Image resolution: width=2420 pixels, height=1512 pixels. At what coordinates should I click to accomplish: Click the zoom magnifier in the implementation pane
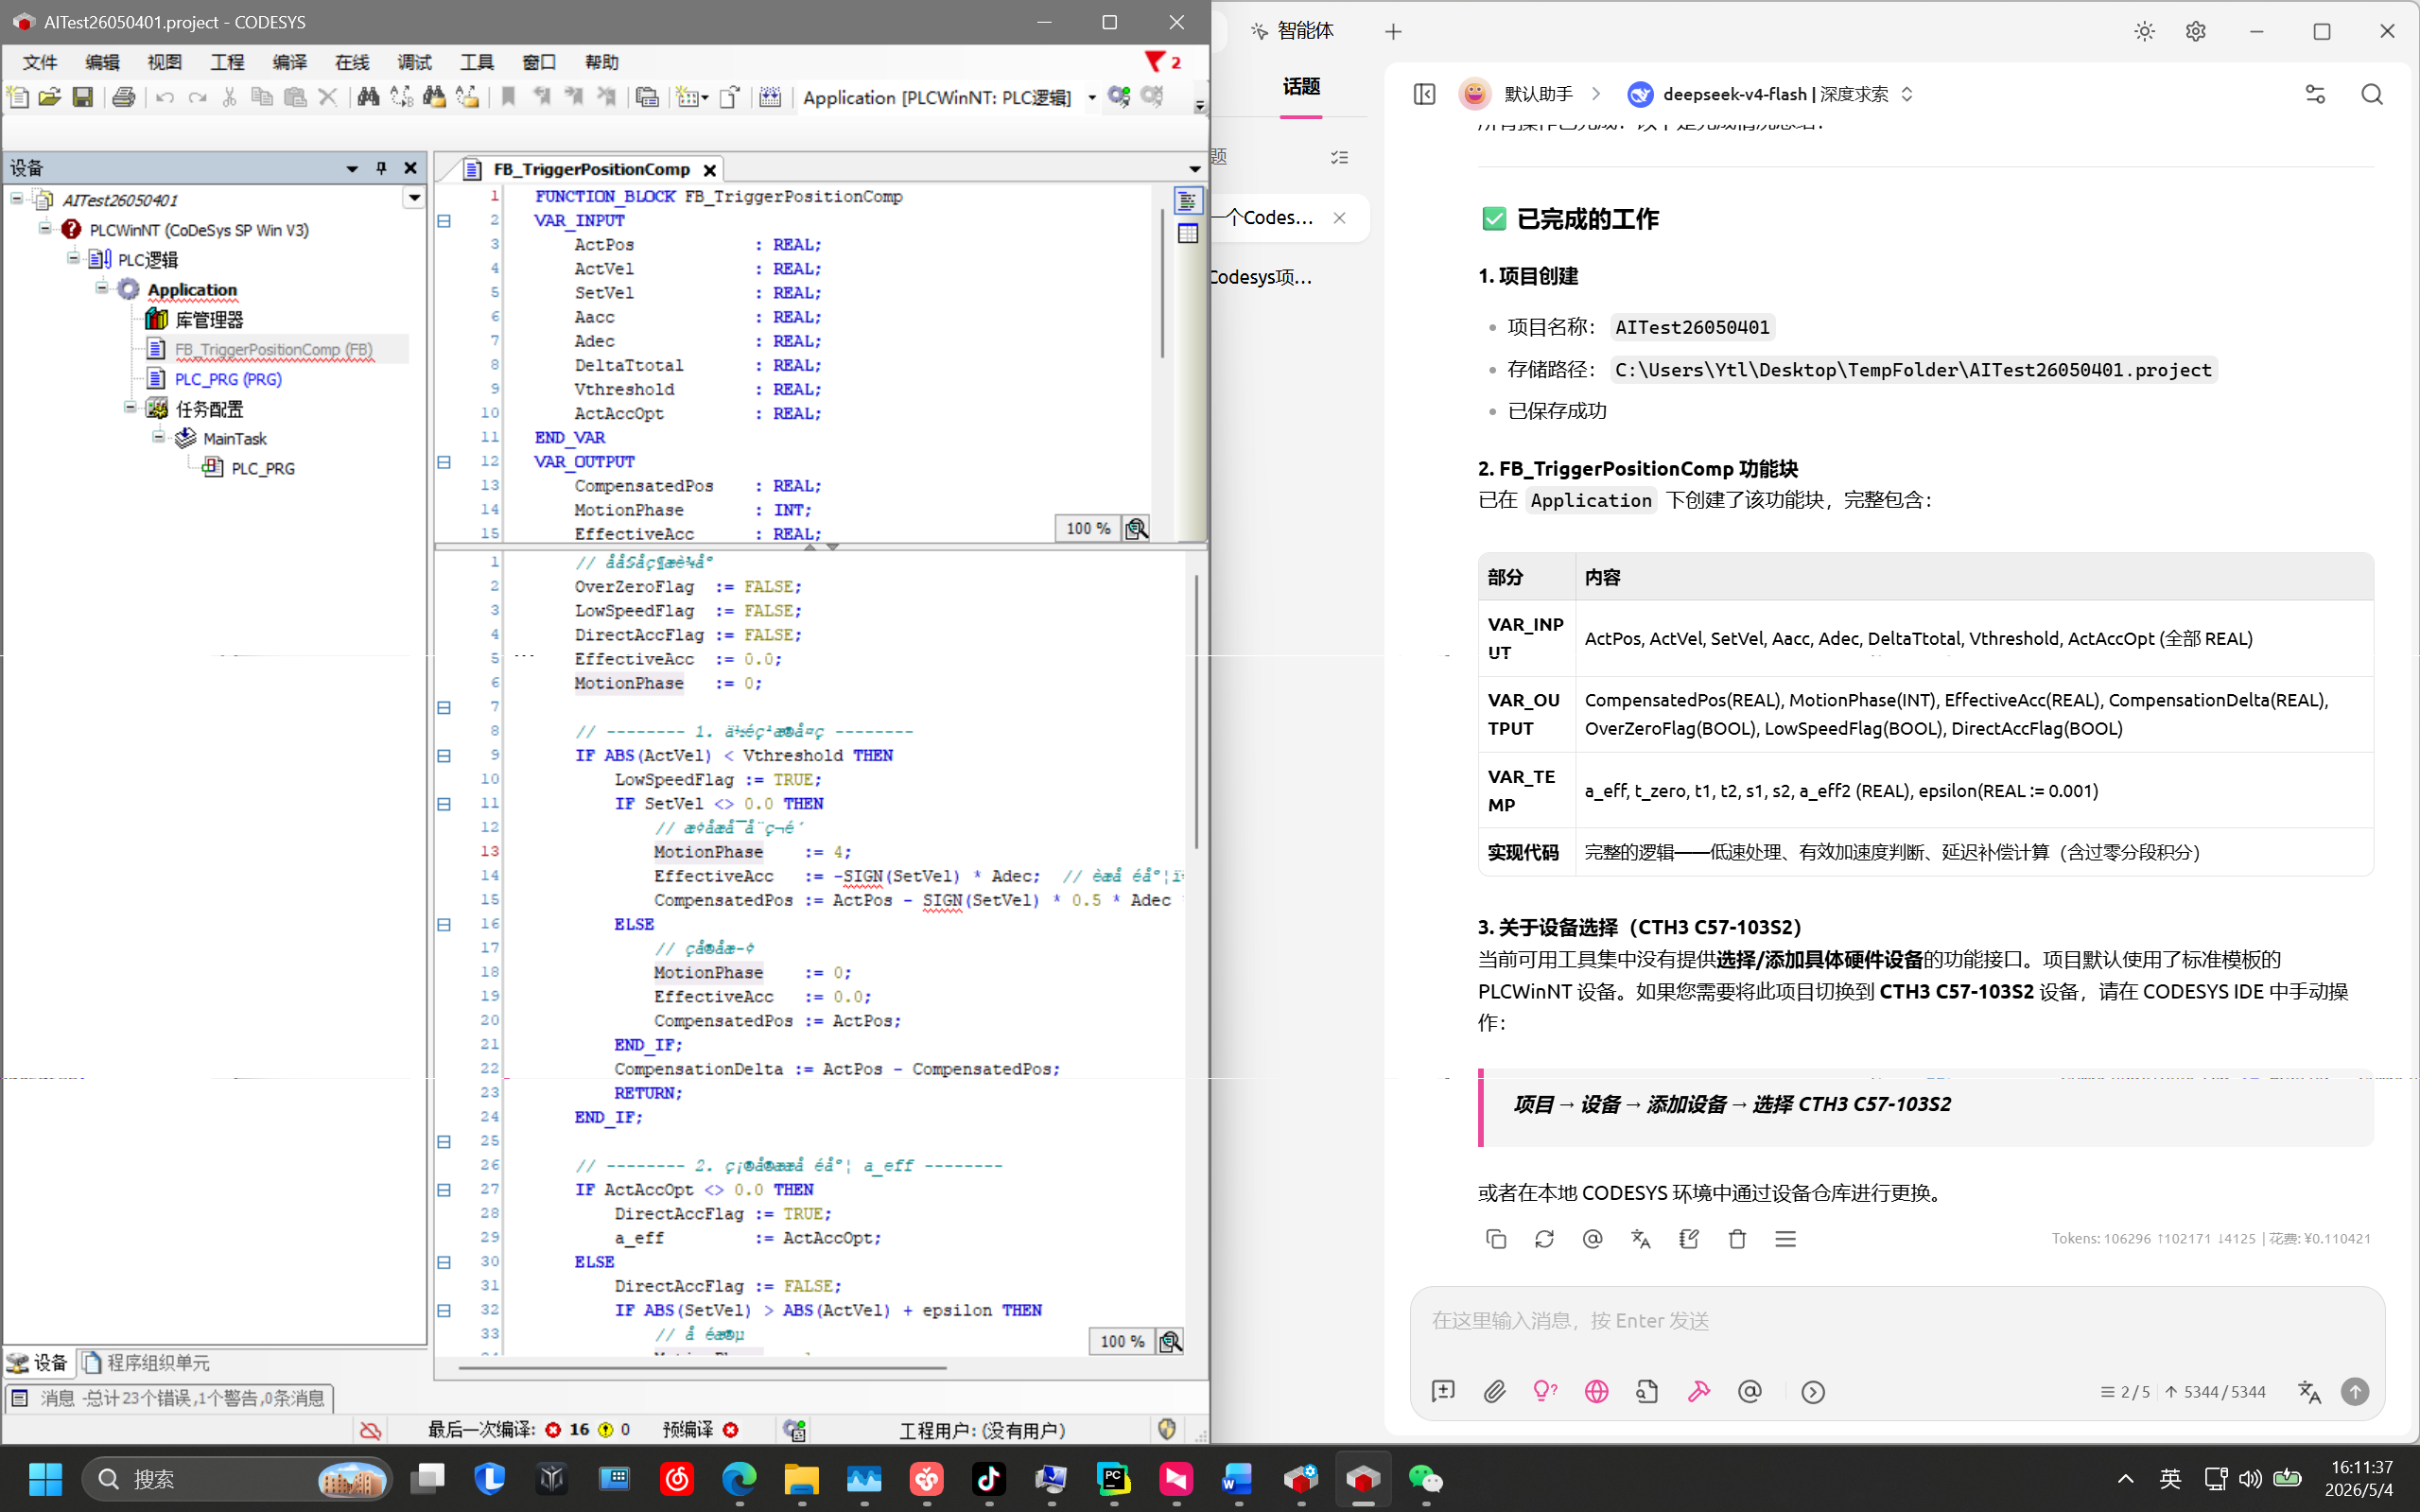(1170, 1342)
